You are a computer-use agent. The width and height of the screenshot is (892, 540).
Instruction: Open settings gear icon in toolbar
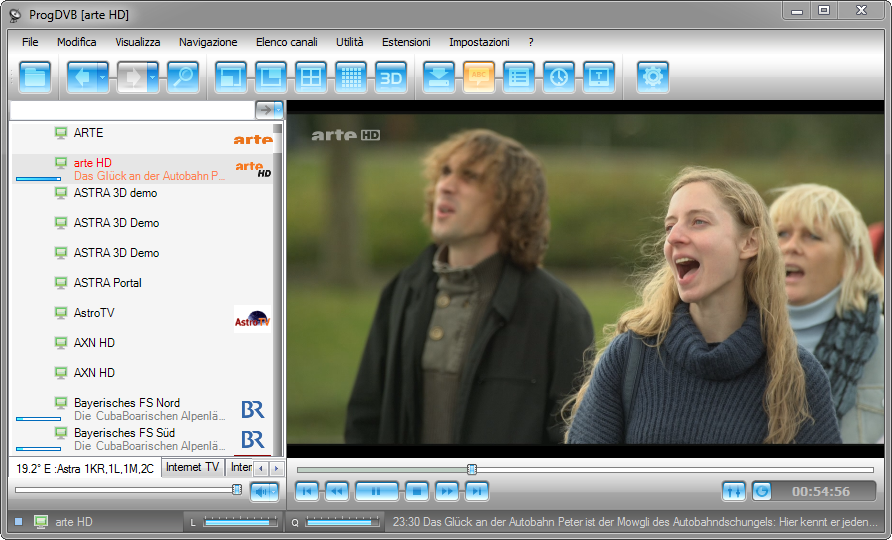(653, 77)
